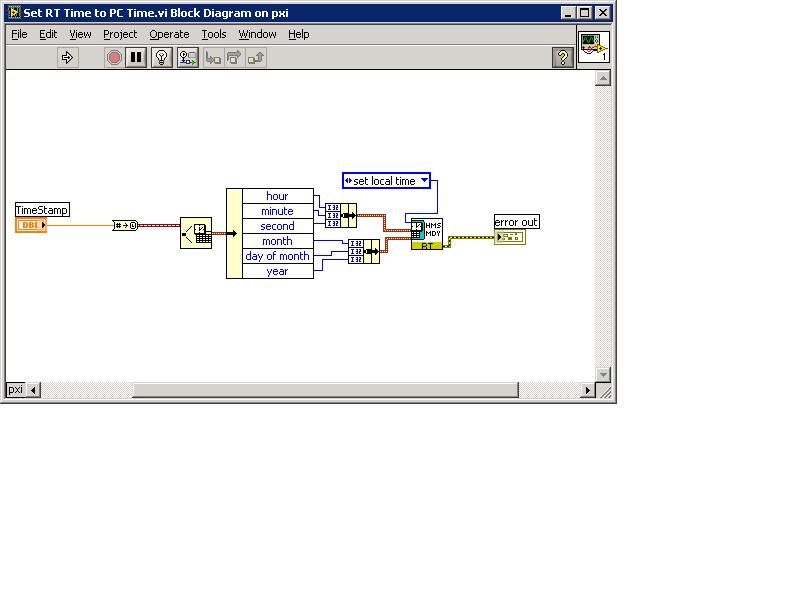
Task: Click the Step Into toolbar icon
Action: coord(213,58)
